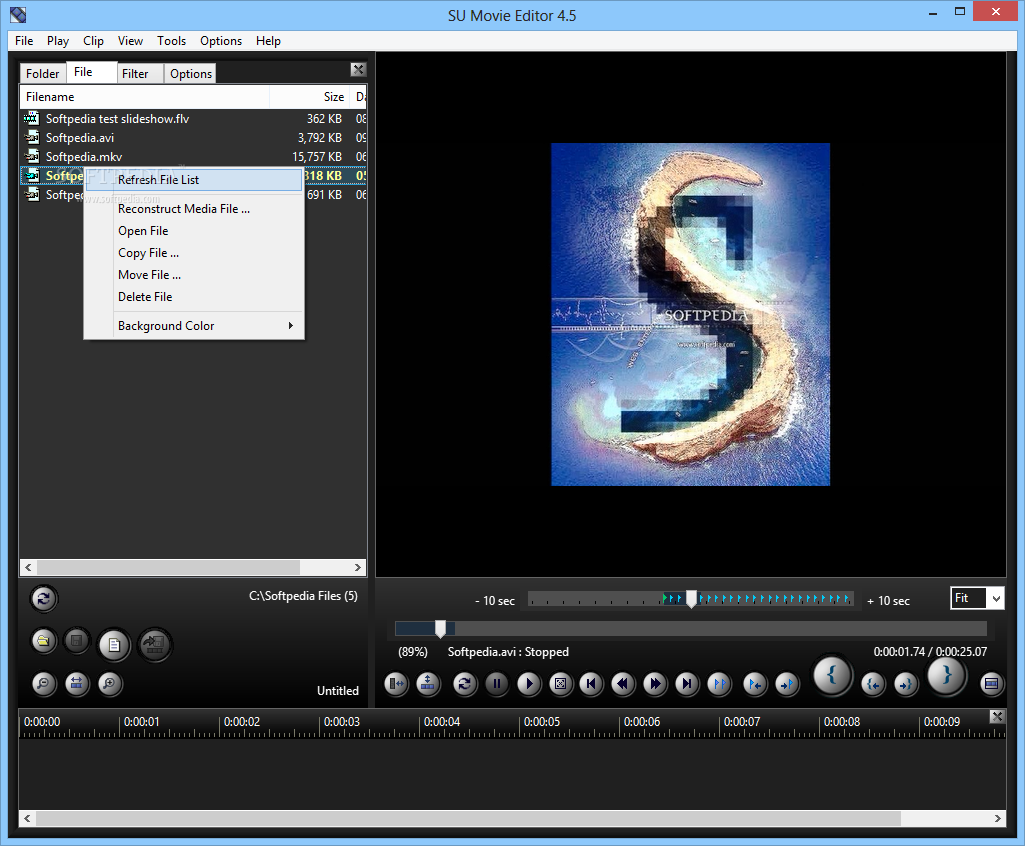The height and width of the screenshot is (846, 1025).
Task: Open project with the yellow folder icon
Action: 43,641
